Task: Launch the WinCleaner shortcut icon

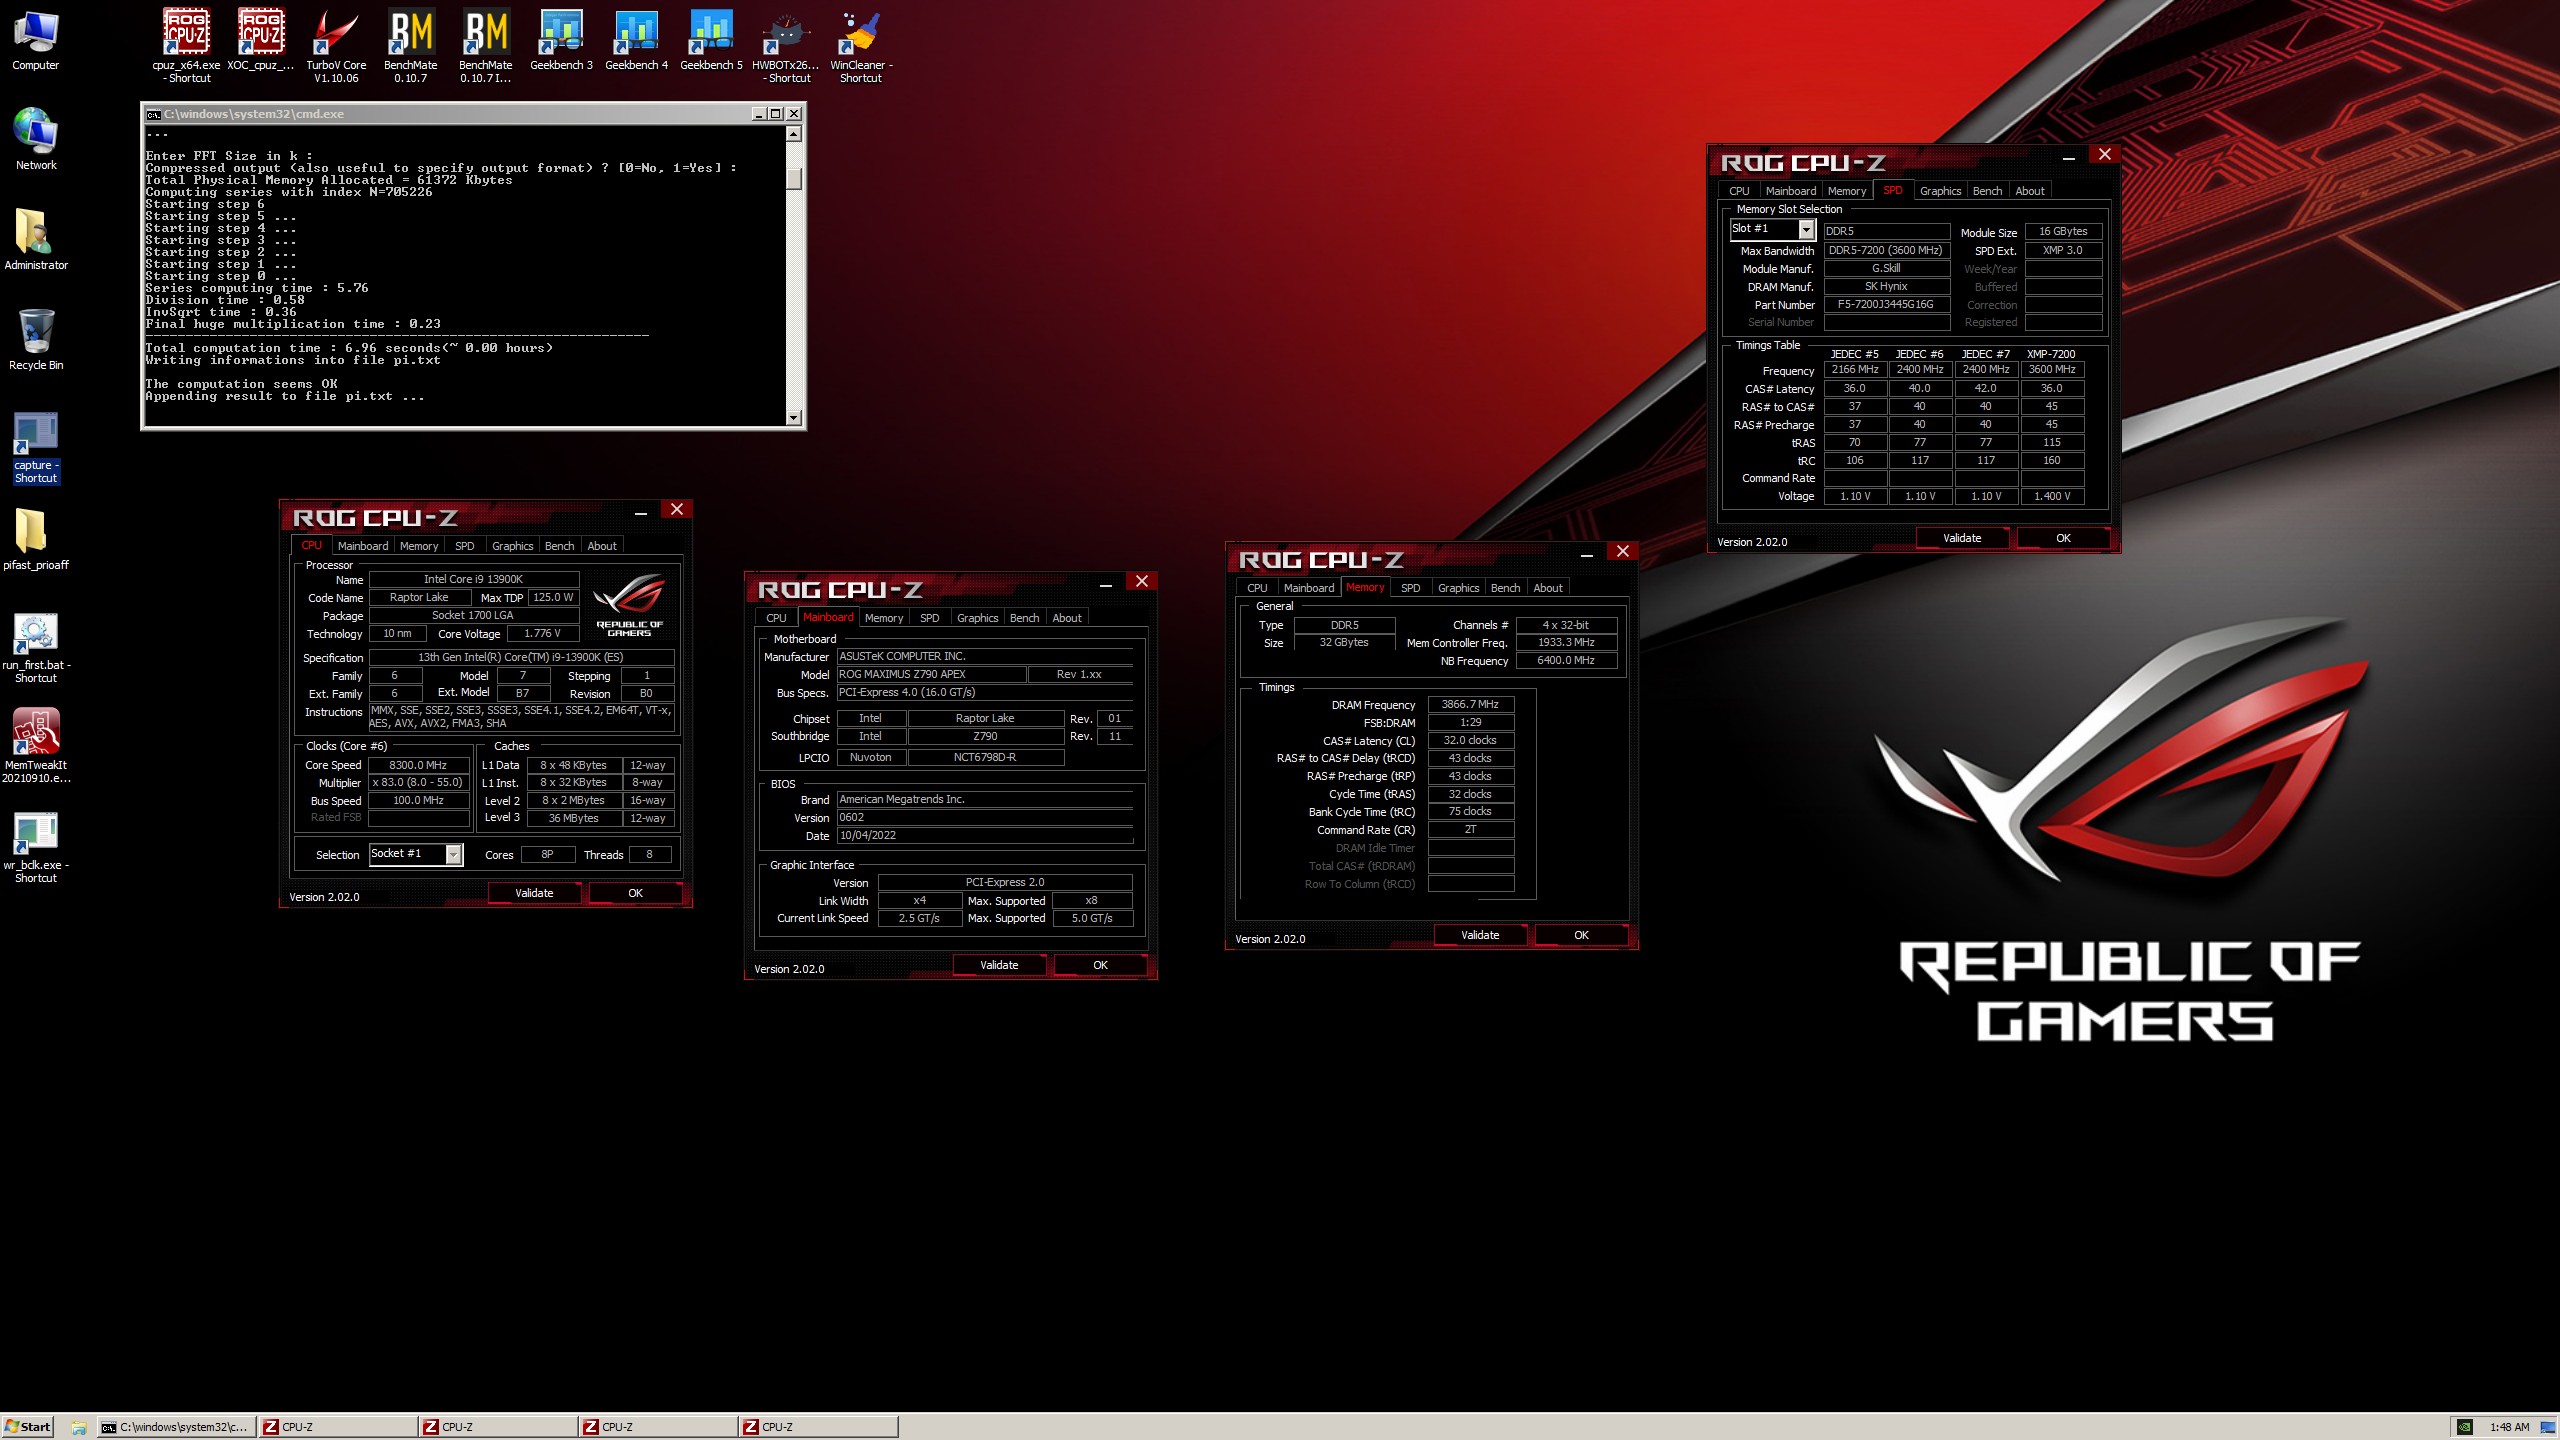Action: point(861,46)
